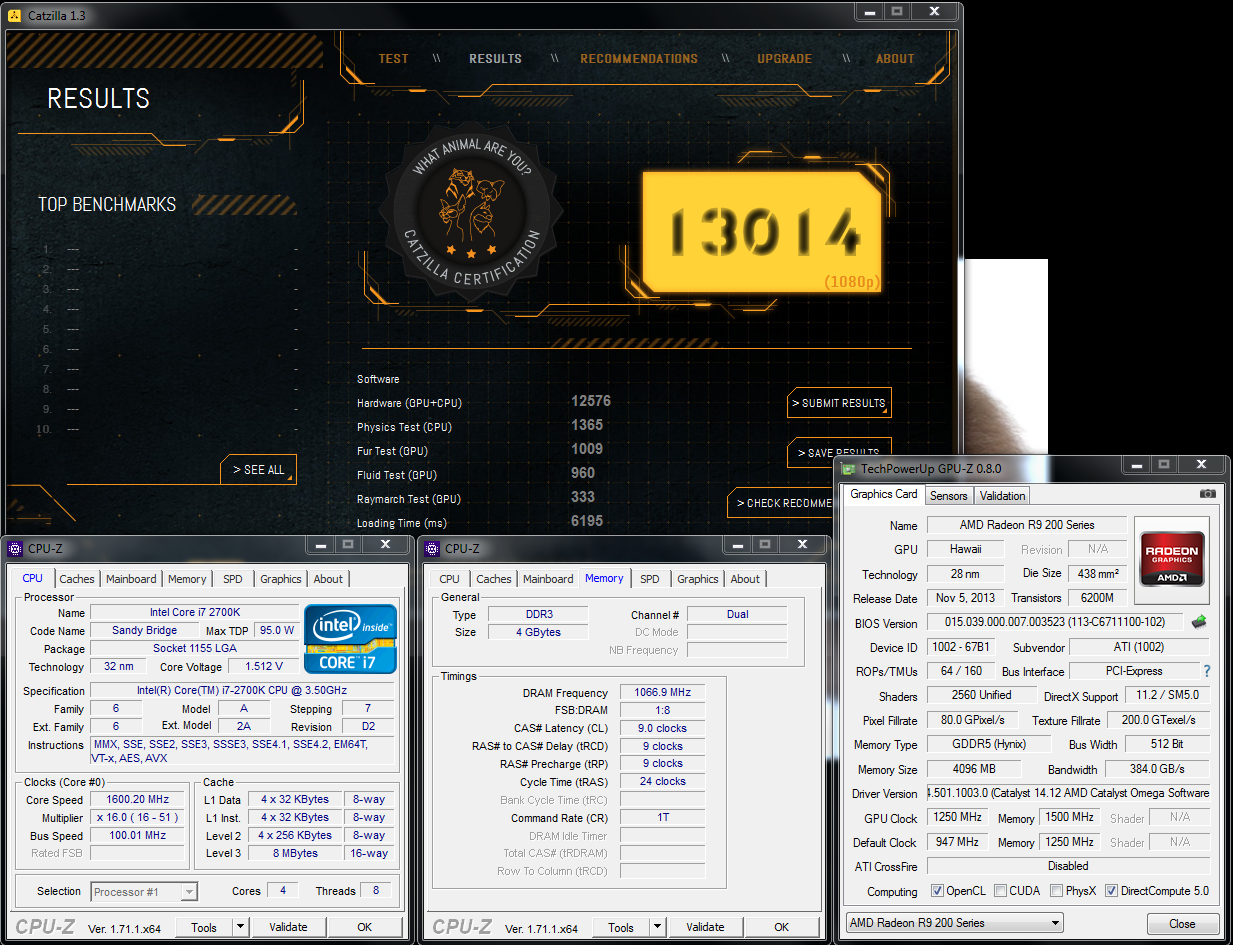Screen dimensions: 1233x945
Task: Click Physics Test (CPU) score 1365
Action: (x=587, y=425)
